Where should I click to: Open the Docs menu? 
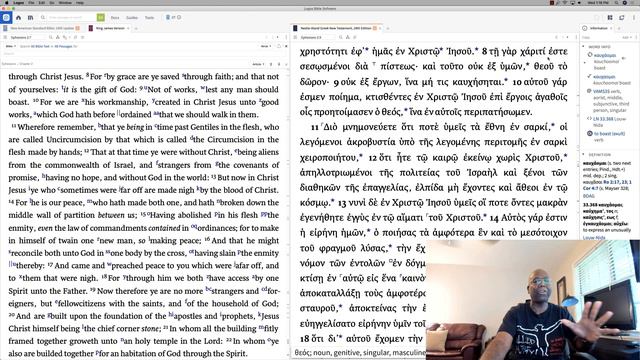point(115,18)
